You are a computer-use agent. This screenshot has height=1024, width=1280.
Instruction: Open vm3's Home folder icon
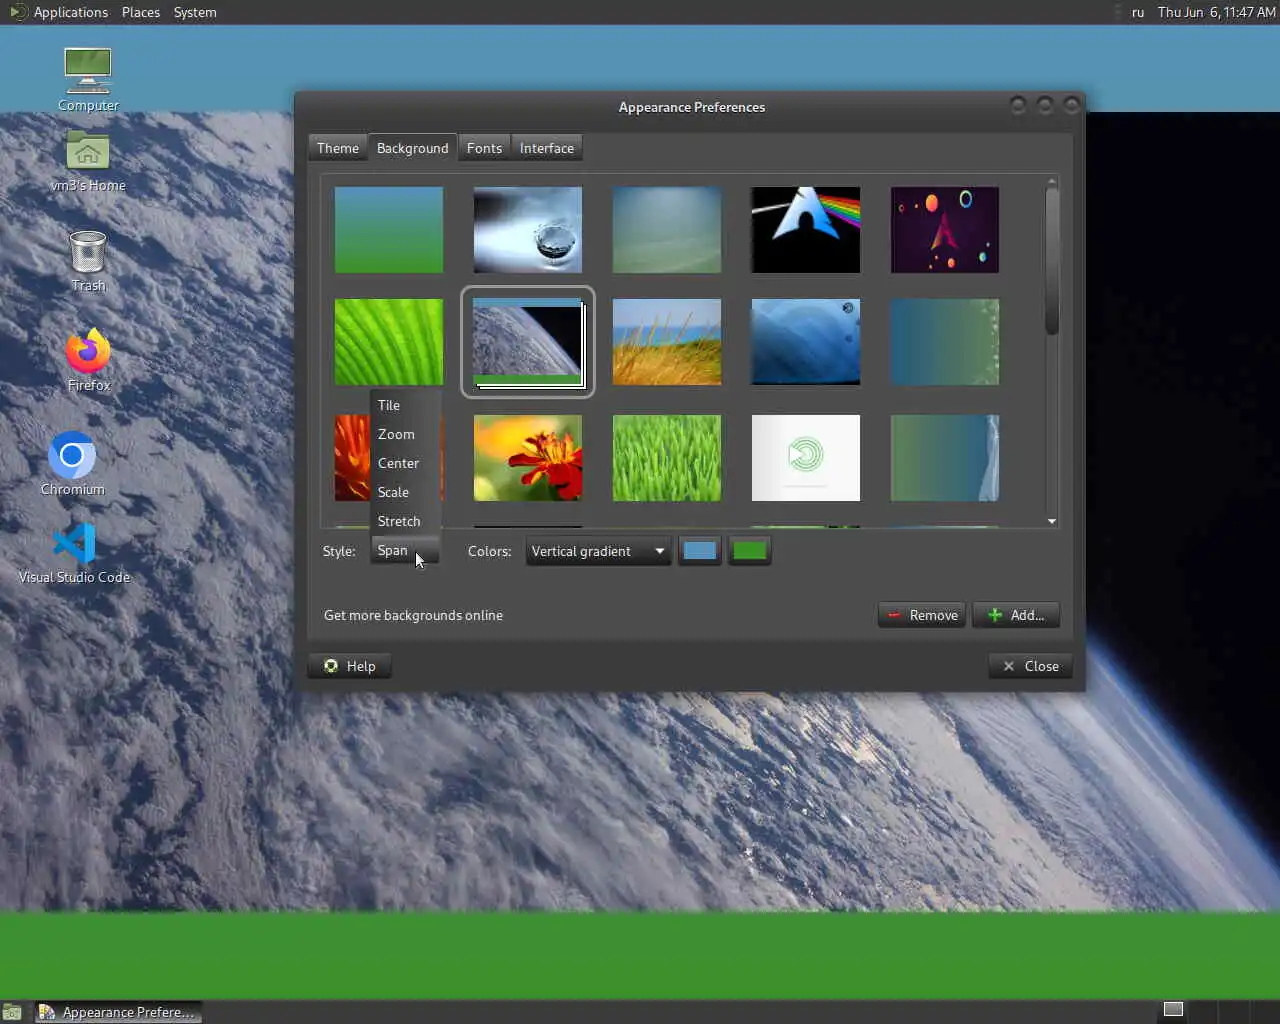click(x=88, y=162)
